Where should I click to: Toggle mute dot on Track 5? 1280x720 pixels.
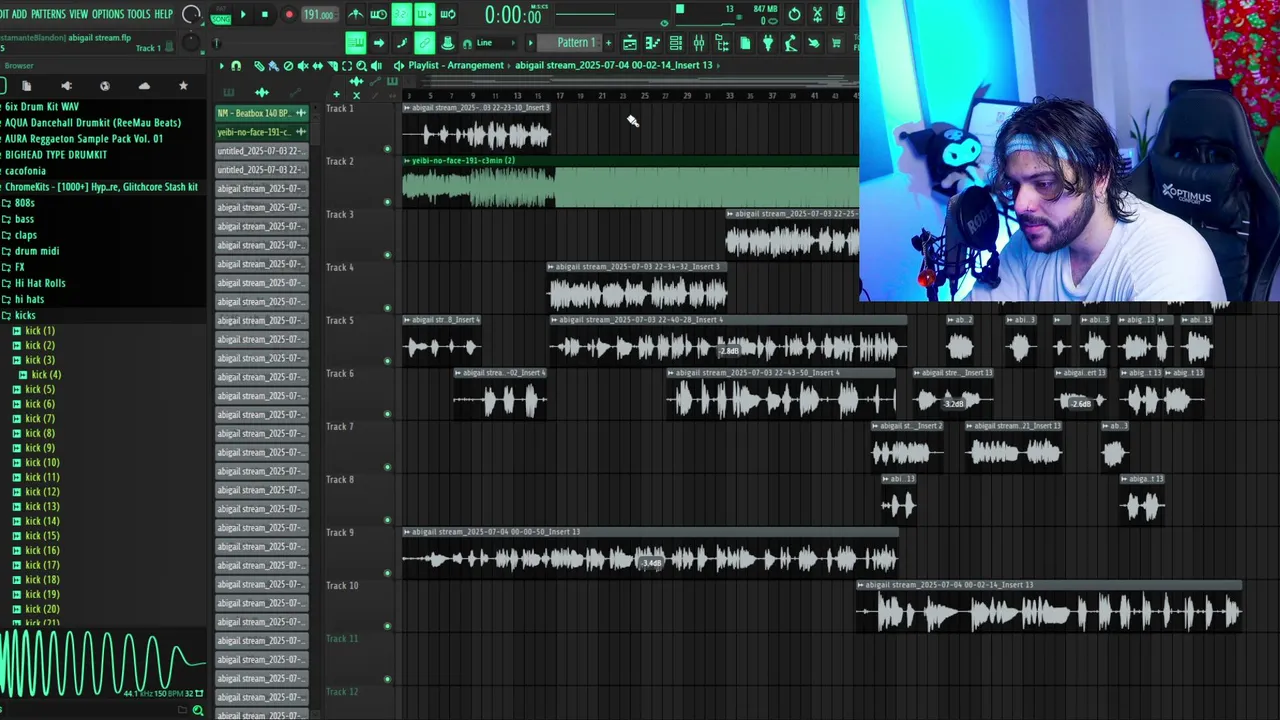(387, 361)
